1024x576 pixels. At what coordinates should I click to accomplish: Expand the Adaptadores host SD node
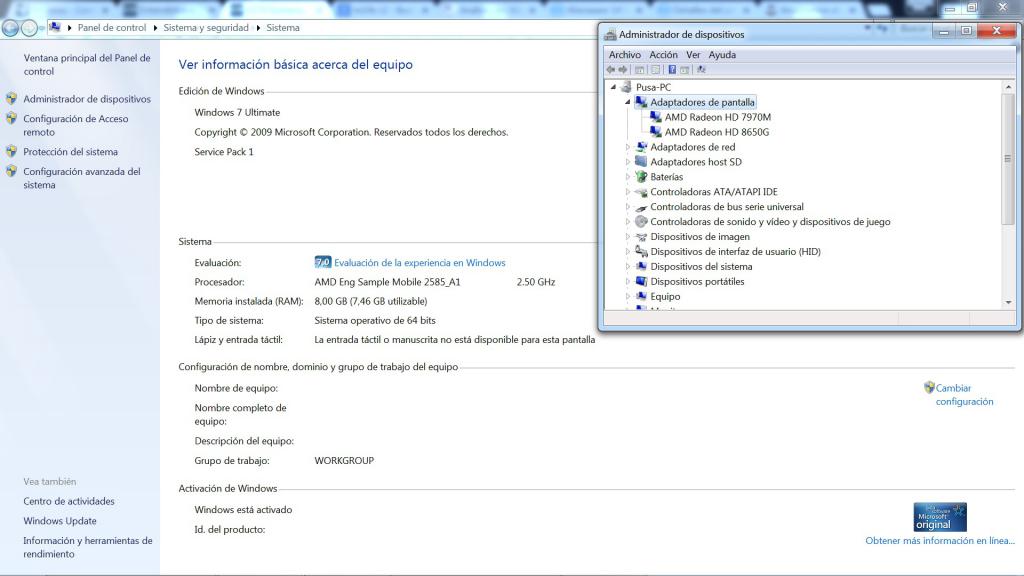click(628, 162)
